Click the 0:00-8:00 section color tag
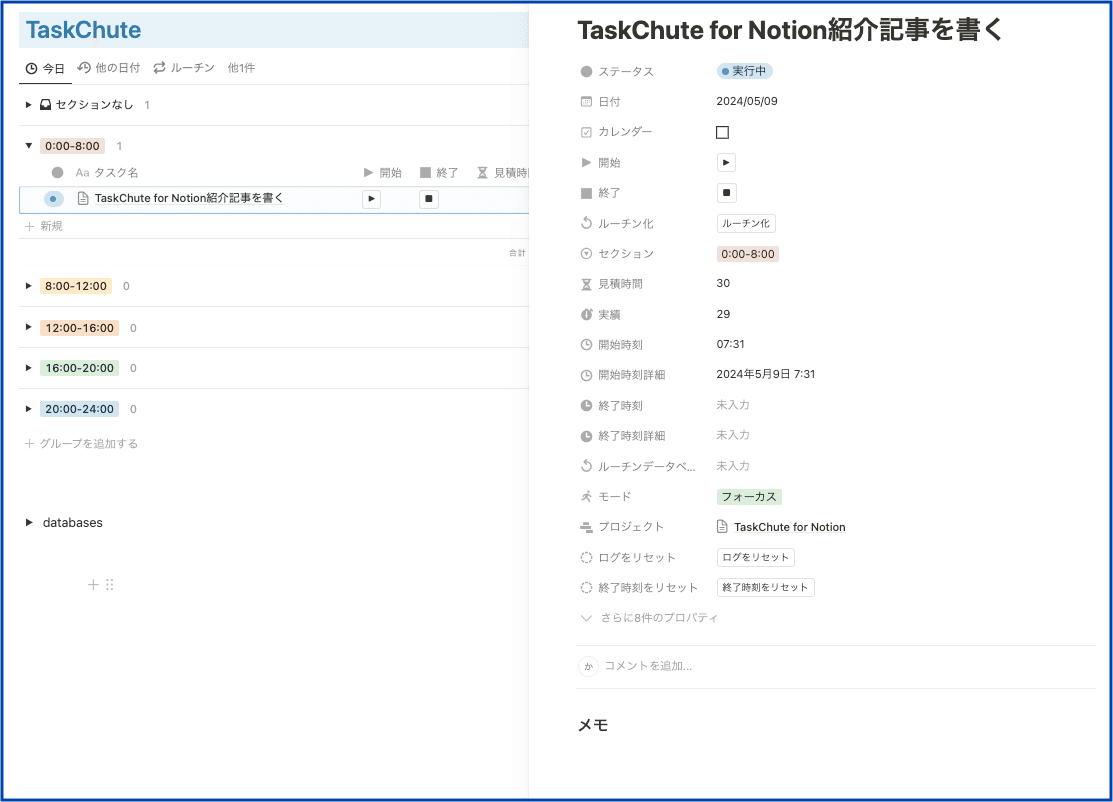 [750, 254]
